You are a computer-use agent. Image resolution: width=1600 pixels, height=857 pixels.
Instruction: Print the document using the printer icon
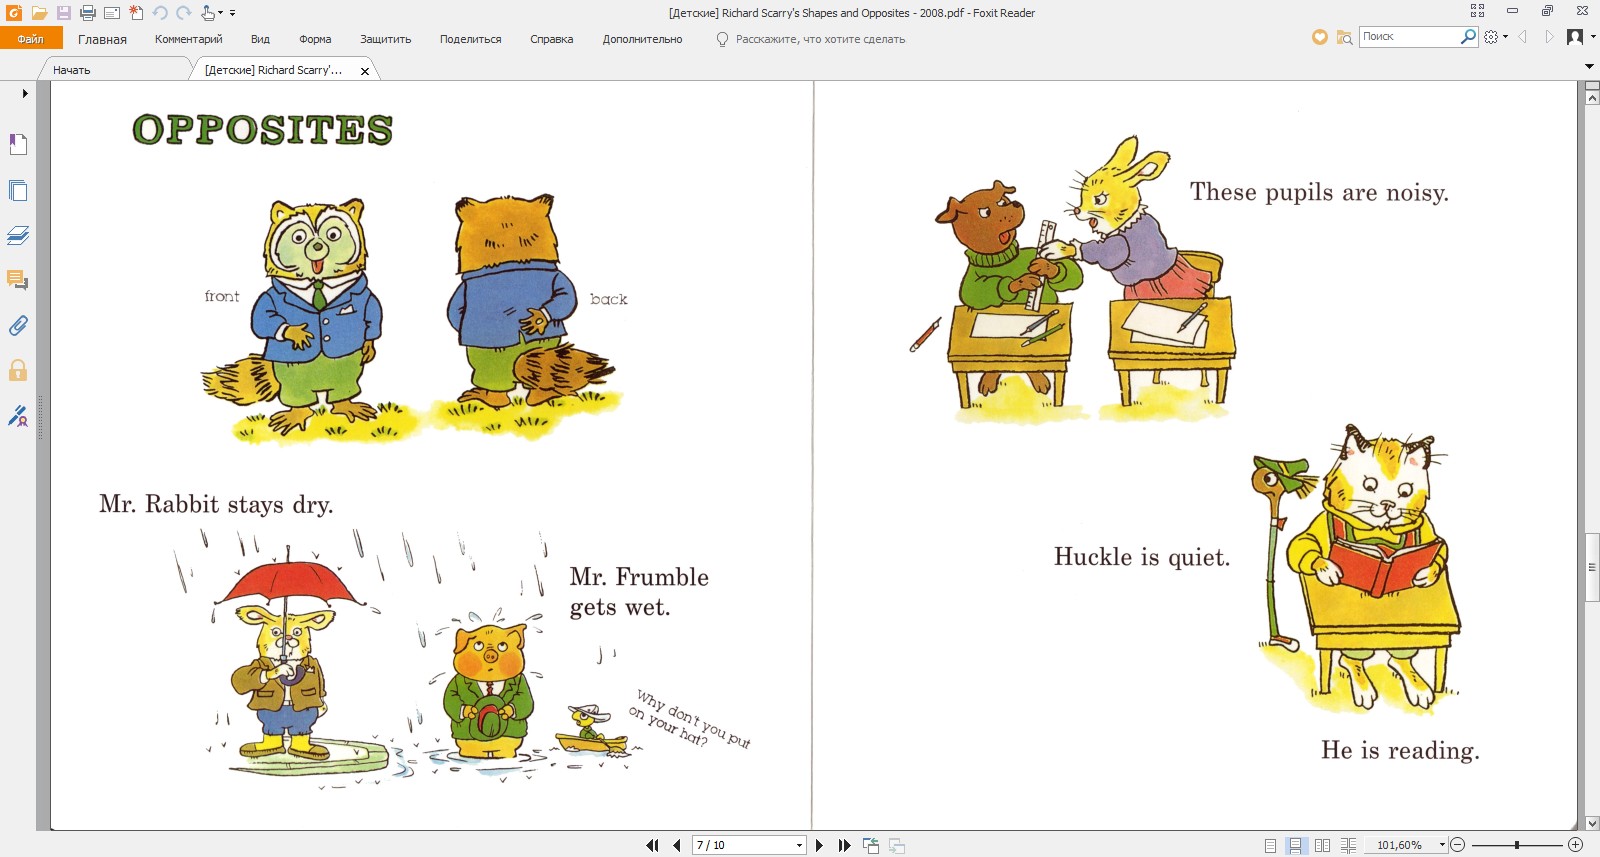(88, 13)
